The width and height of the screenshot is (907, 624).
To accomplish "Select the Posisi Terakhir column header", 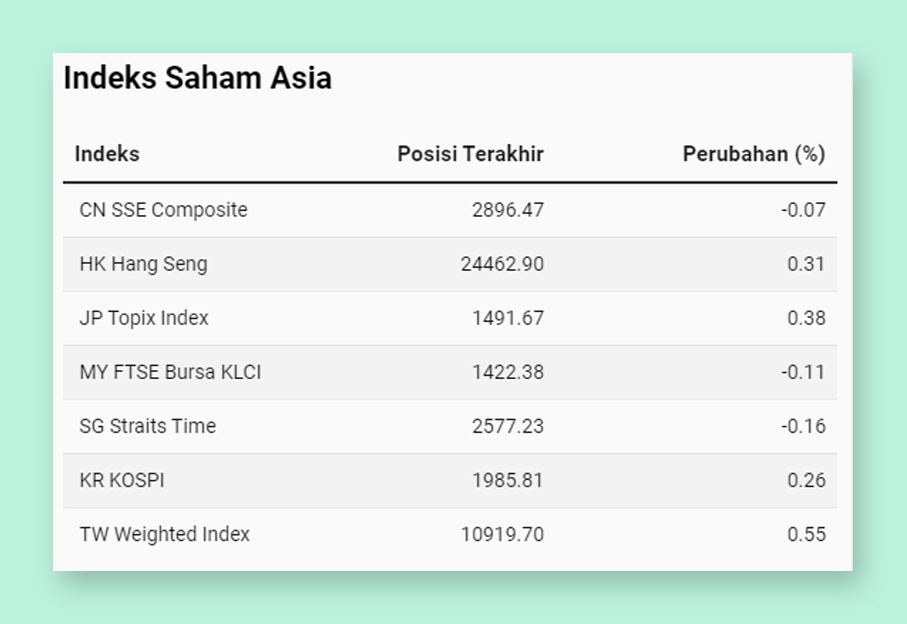I will (x=470, y=154).
